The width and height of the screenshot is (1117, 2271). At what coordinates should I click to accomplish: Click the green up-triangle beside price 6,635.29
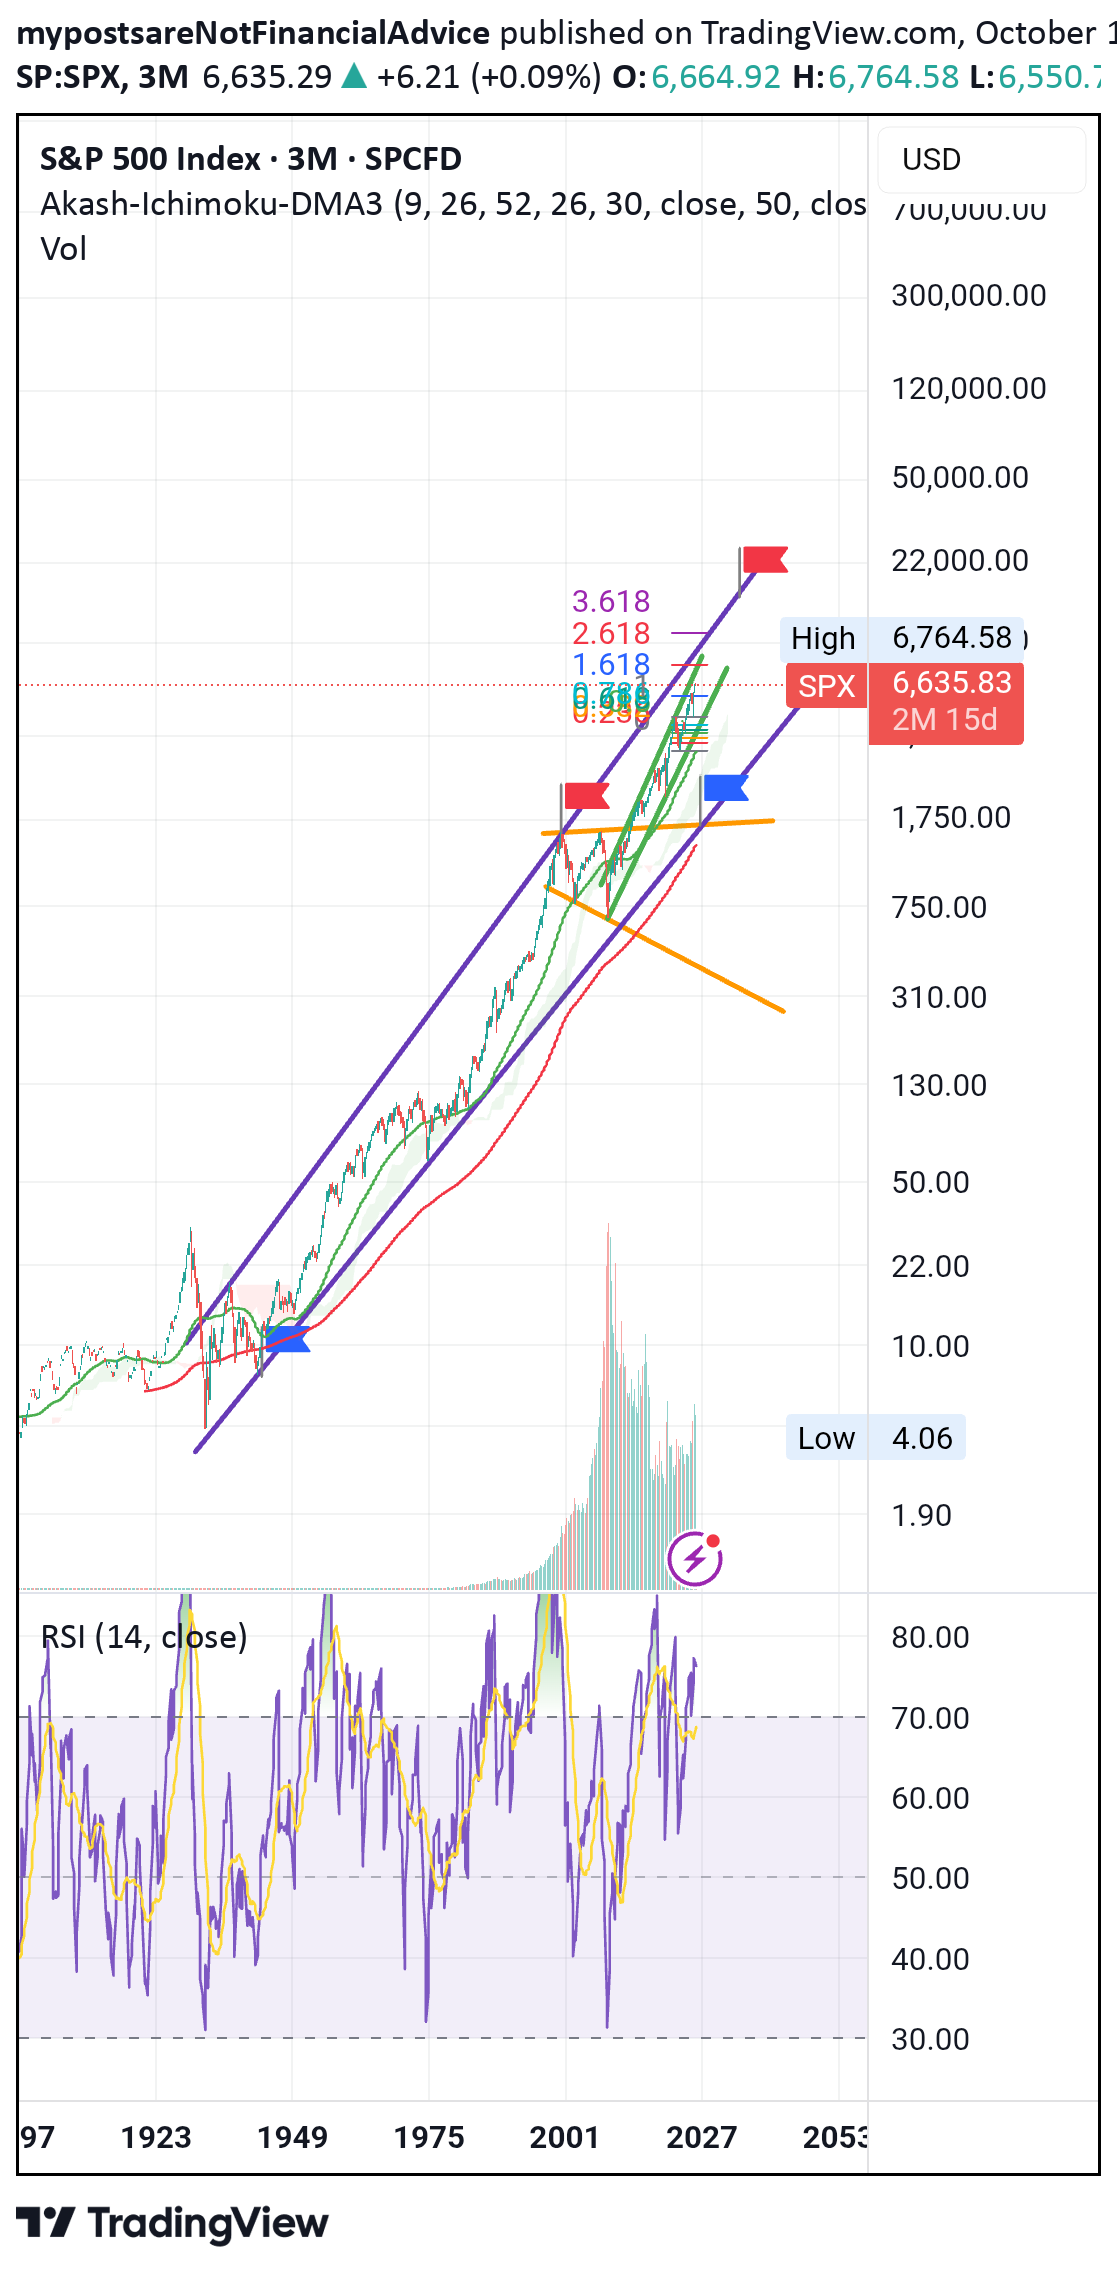coord(354,77)
